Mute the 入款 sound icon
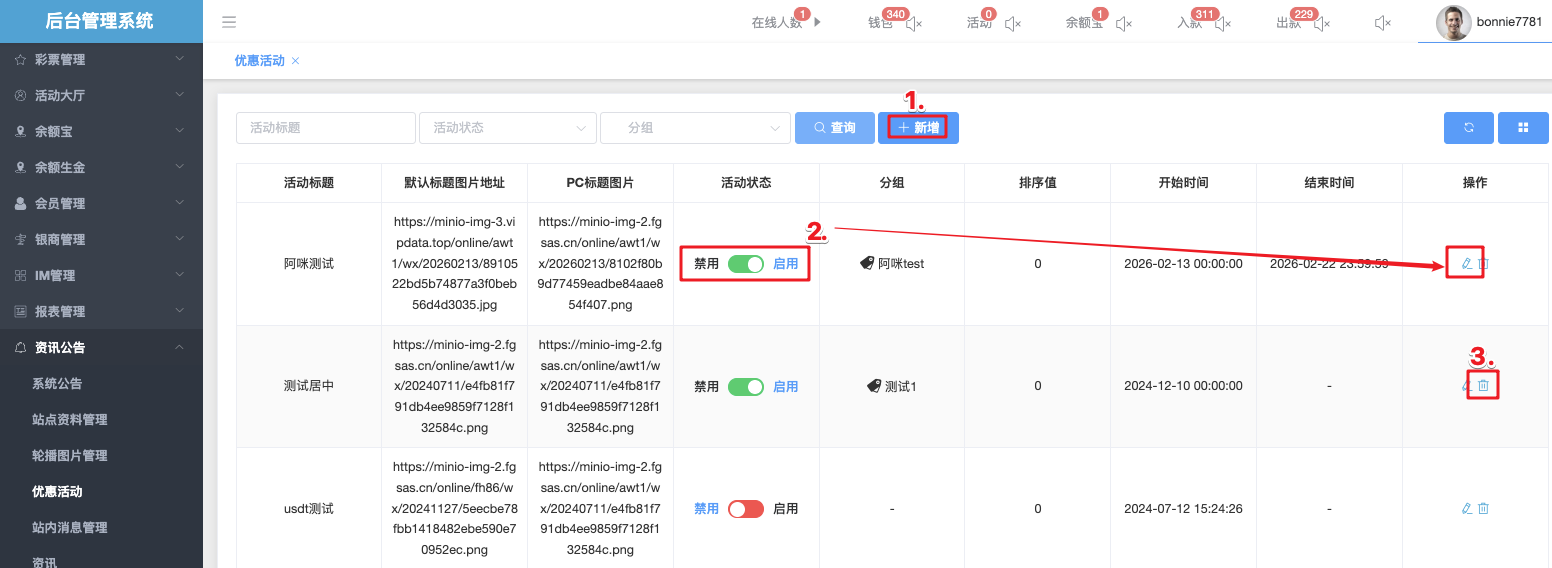This screenshot has width=1552, height=568. [x=1223, y=23]
